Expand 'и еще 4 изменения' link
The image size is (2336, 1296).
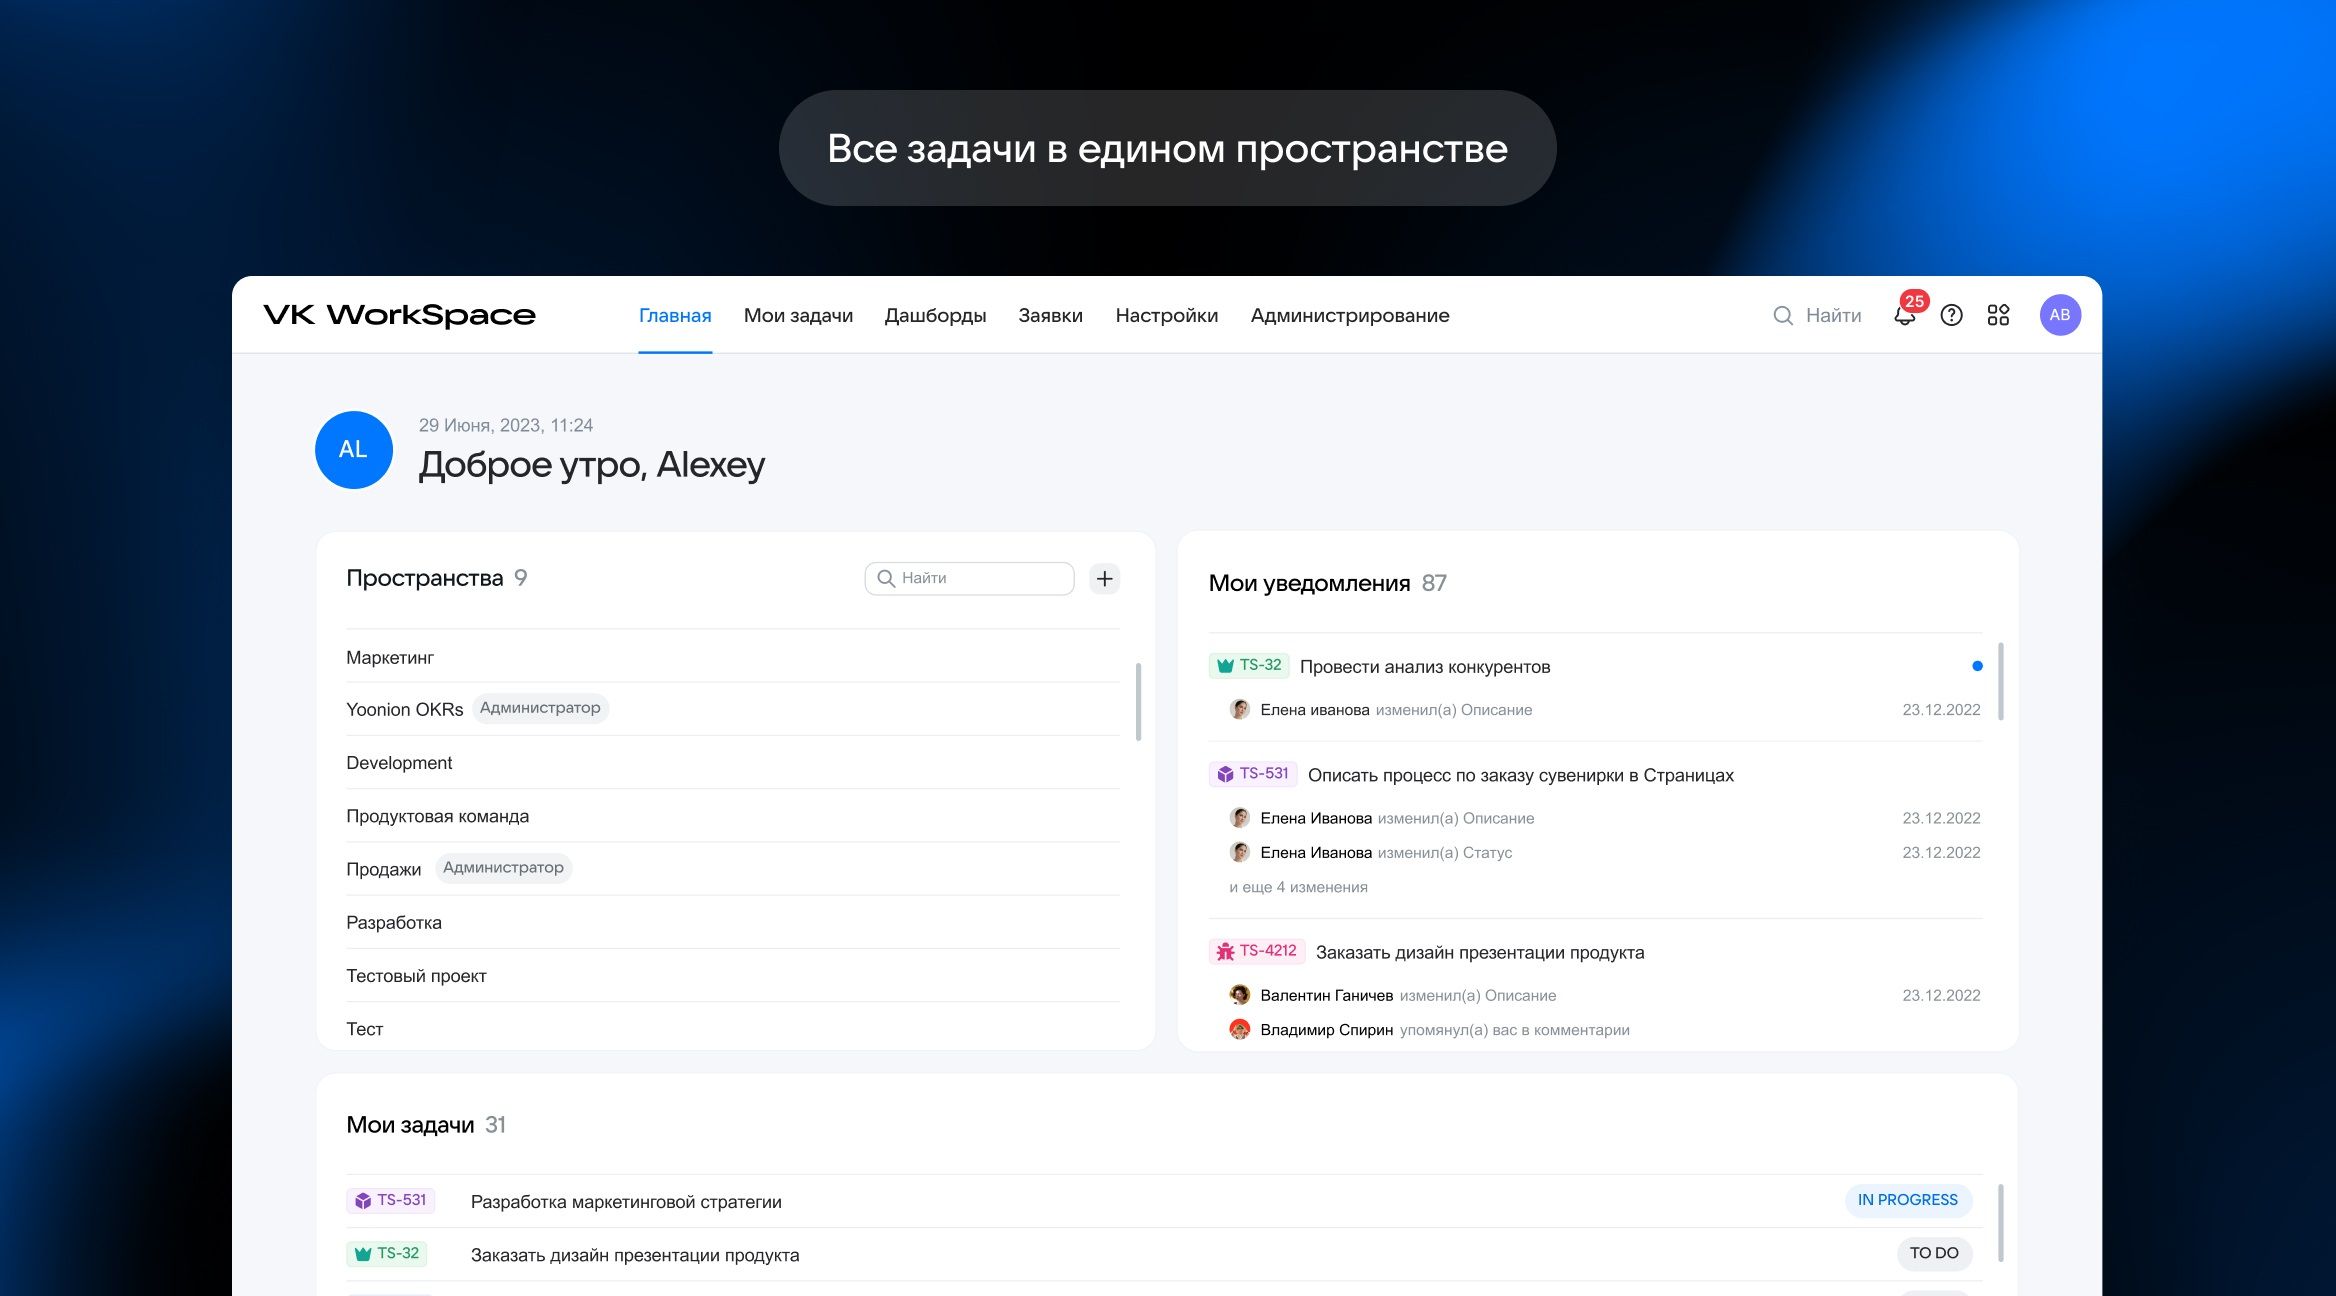[x=1298, y=887]
